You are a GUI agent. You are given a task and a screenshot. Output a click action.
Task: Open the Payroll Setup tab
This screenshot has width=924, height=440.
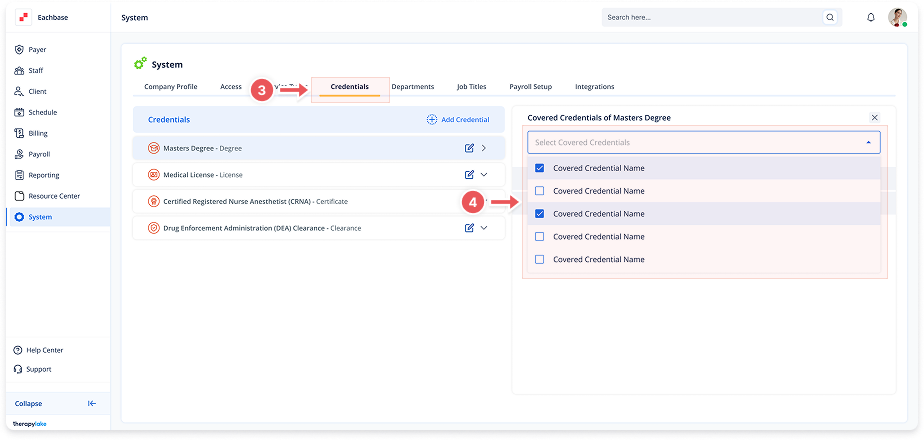click(530, 87)
